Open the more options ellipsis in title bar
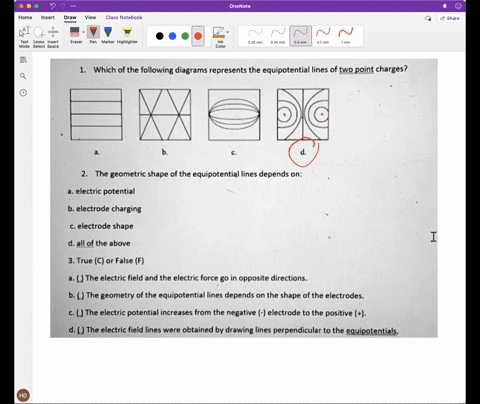The image size is (480, 404). [x=73, y=6]
